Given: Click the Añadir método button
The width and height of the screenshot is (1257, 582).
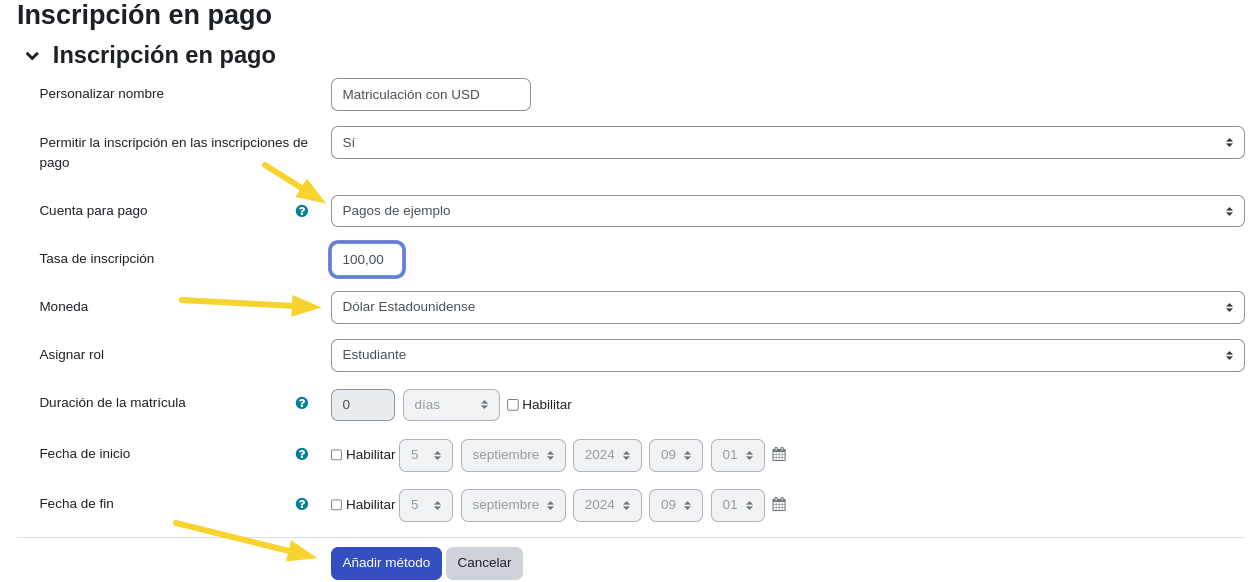Looking at the screenshot, I should pos(386,563).
